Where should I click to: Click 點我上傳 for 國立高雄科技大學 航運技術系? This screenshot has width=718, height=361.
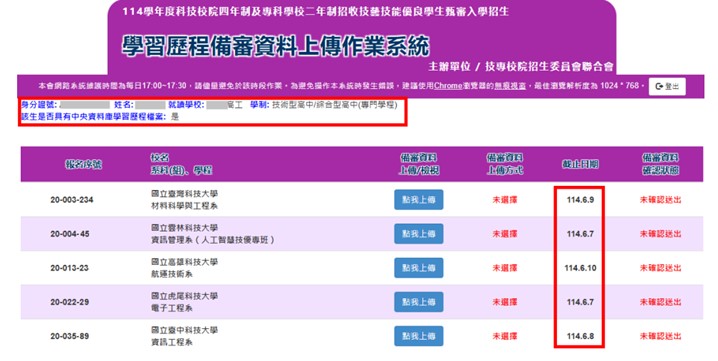coord(419,268)
